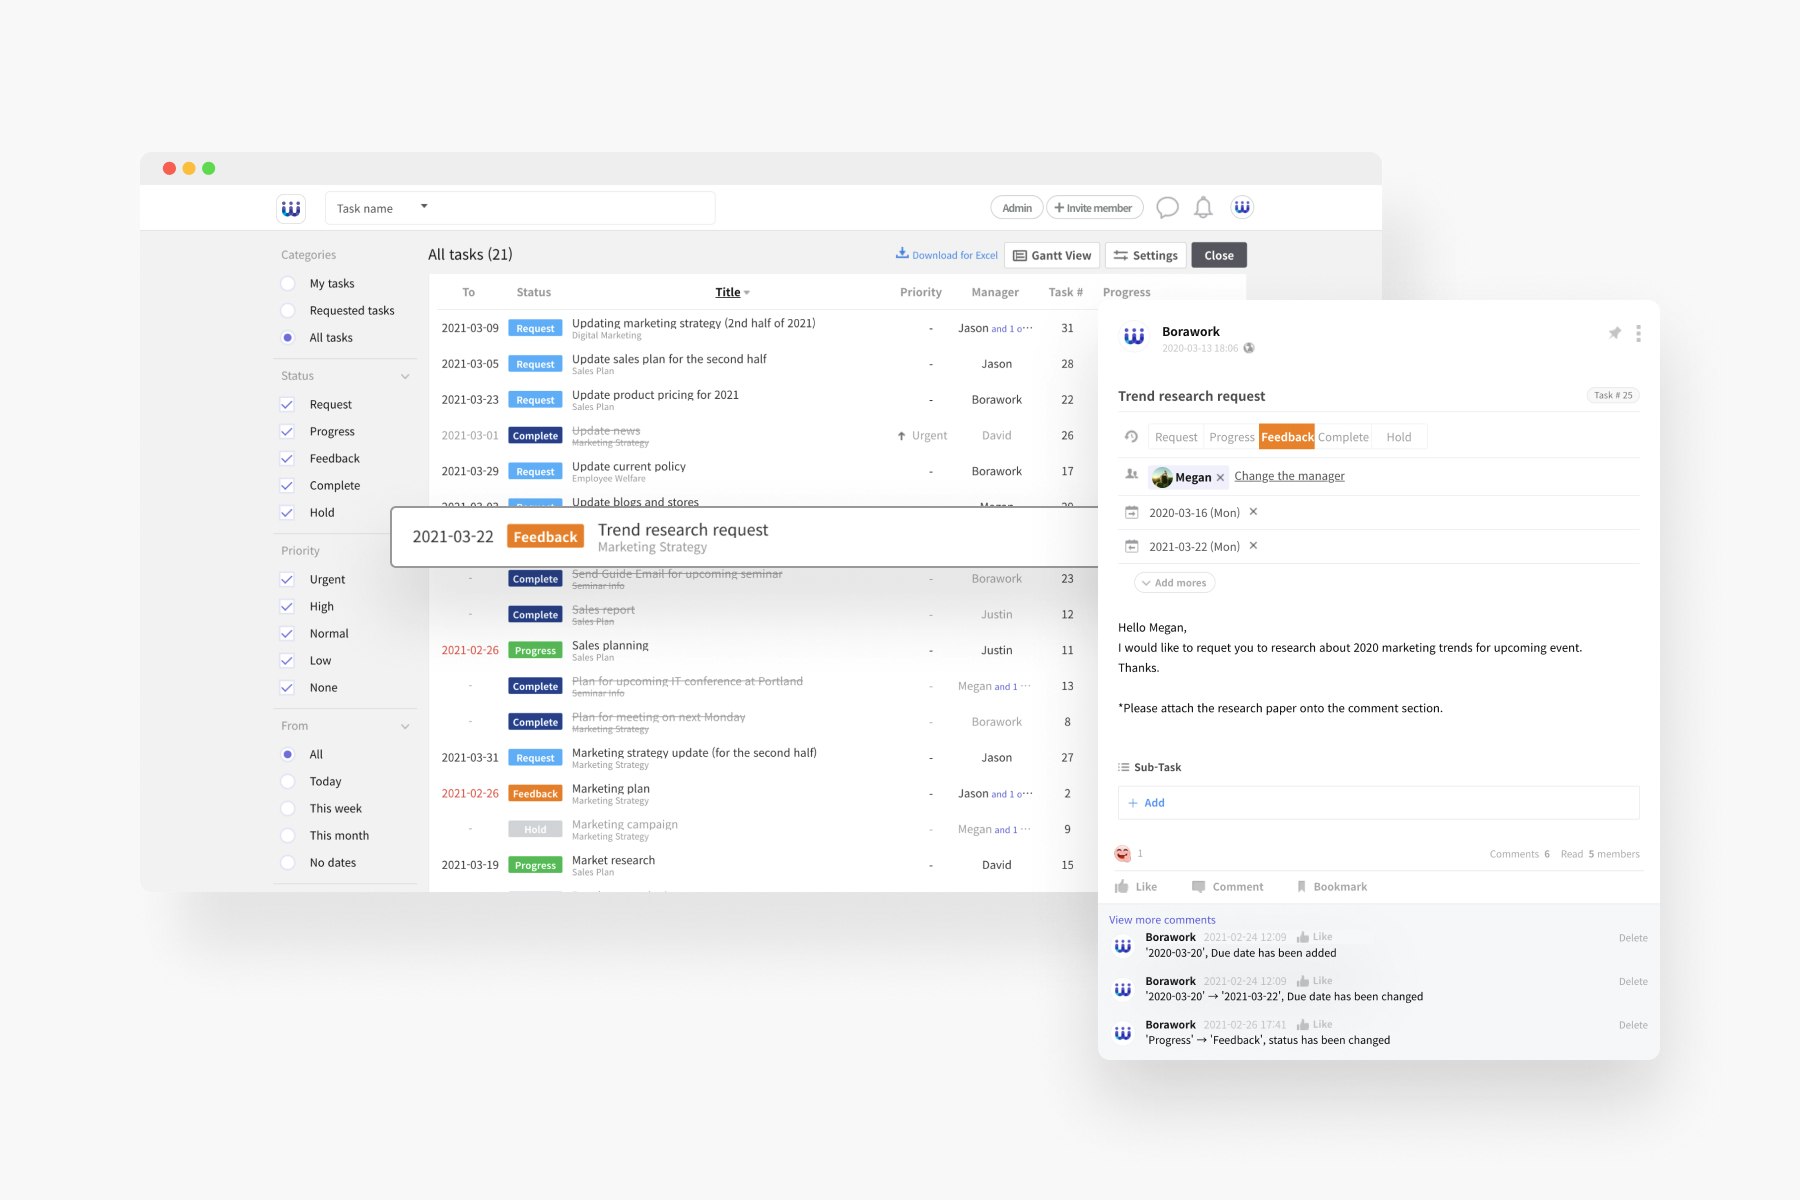The image size is (1800, 1200).
Task: Close the all tasks view
Action: tap(1219, 256)
